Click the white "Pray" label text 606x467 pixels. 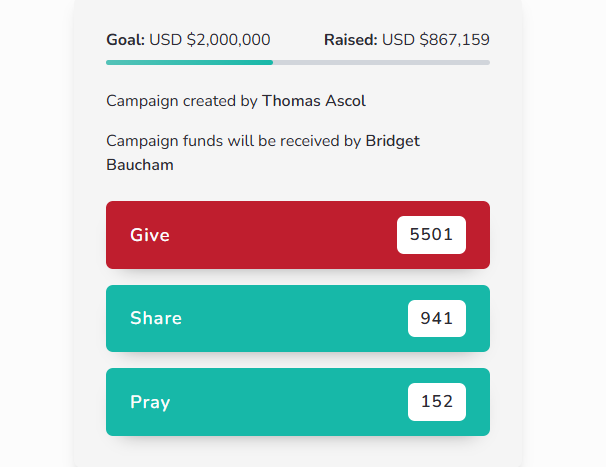click(x=150, y=402)
